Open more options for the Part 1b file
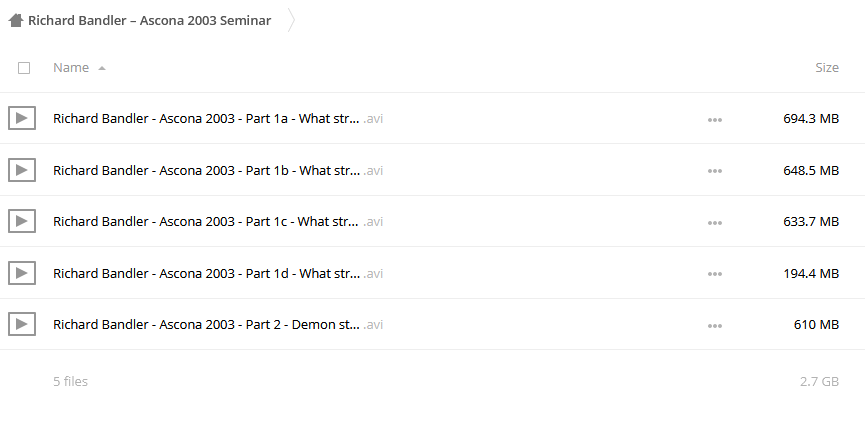The width and height of the screenshot is (865, 427). [714, 171]
